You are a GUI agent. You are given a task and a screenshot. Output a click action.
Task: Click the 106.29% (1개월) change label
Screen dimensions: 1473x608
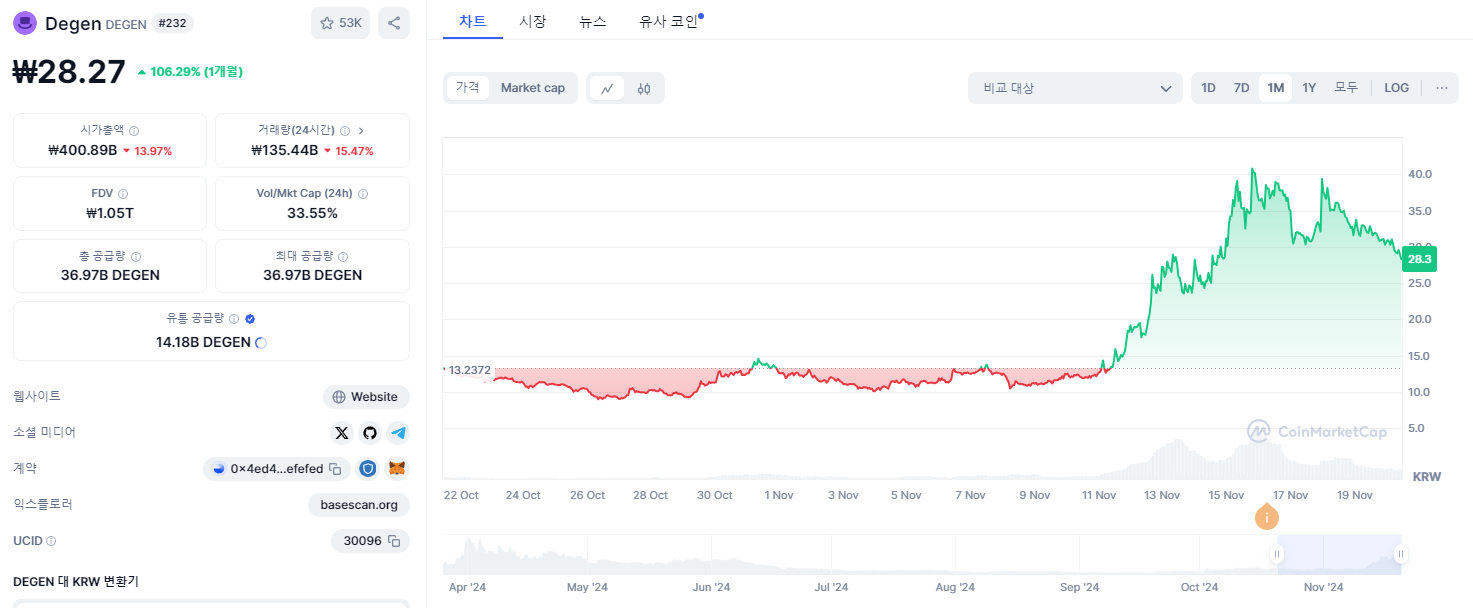point(191,72)
